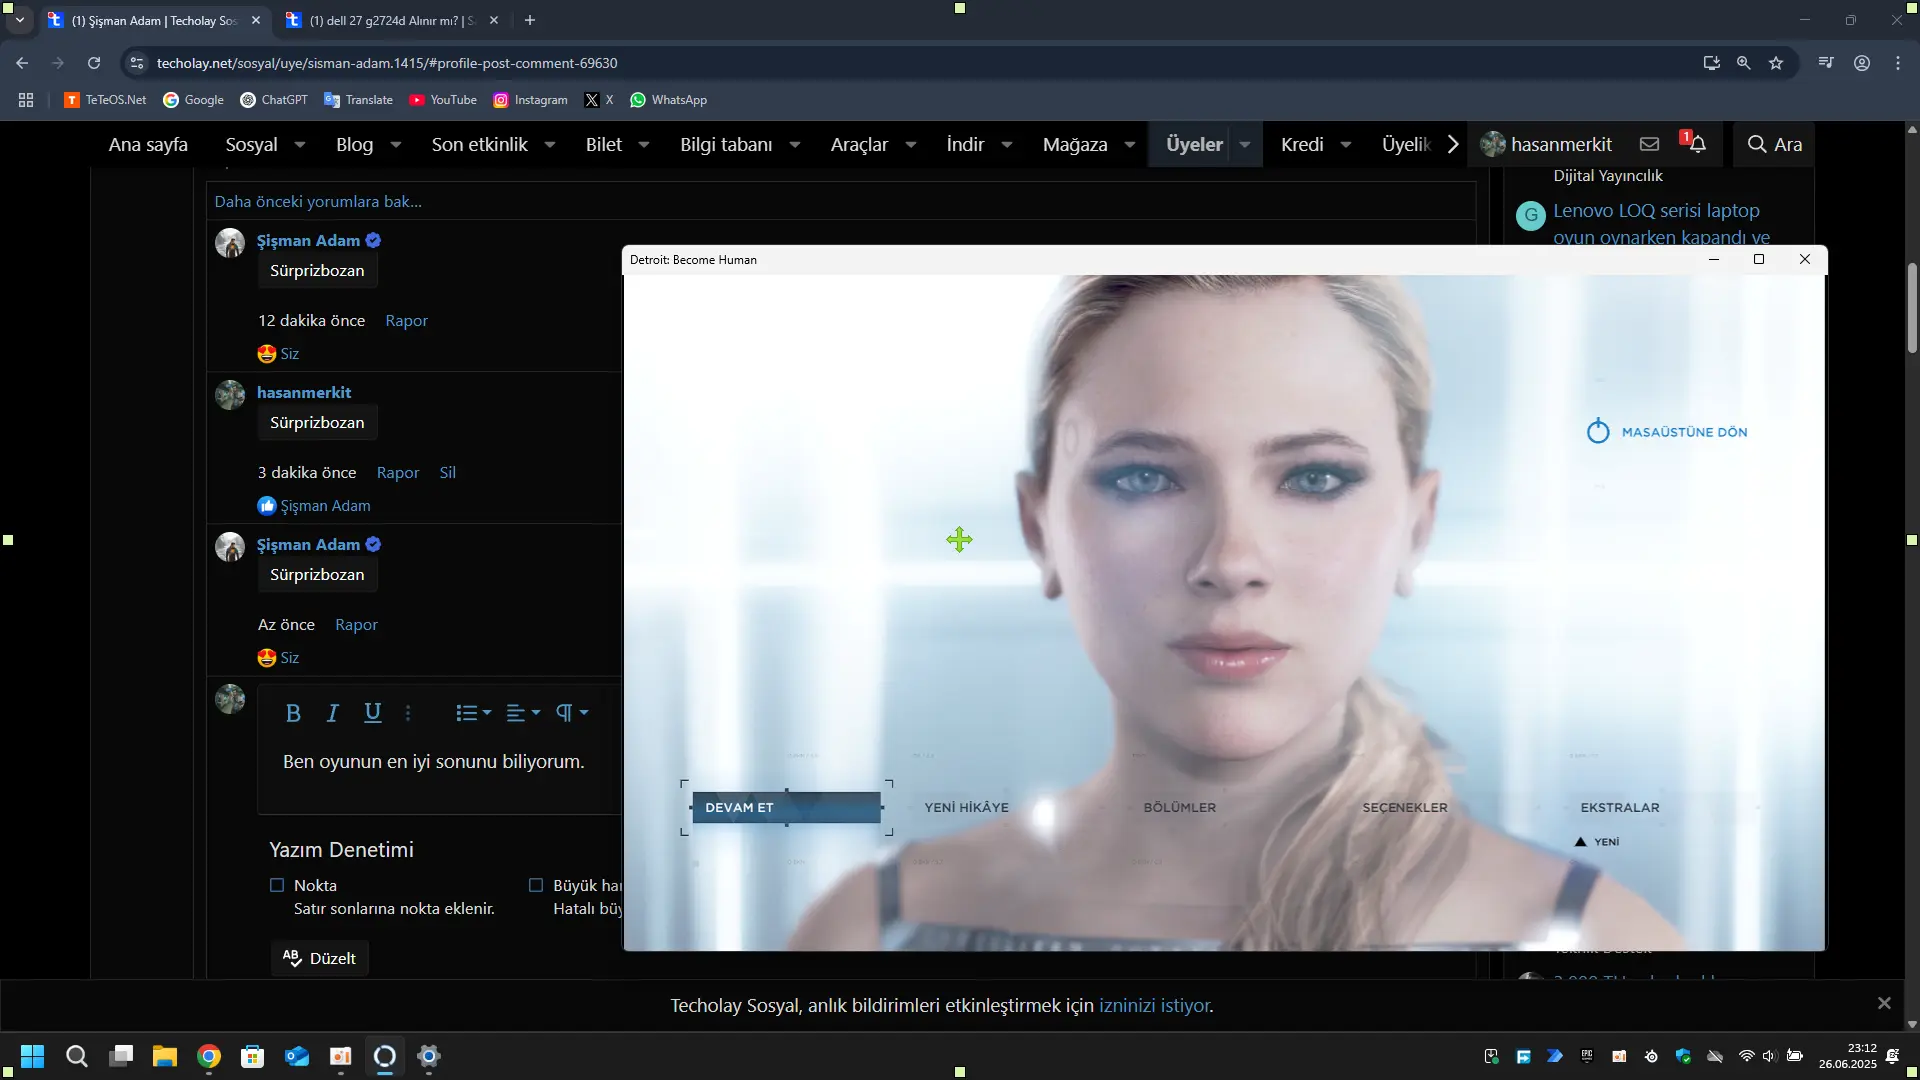Expand the Sosyal dropdown arrow
The width and height of the screenshot is (1920, 1080).
coord(299,145)
